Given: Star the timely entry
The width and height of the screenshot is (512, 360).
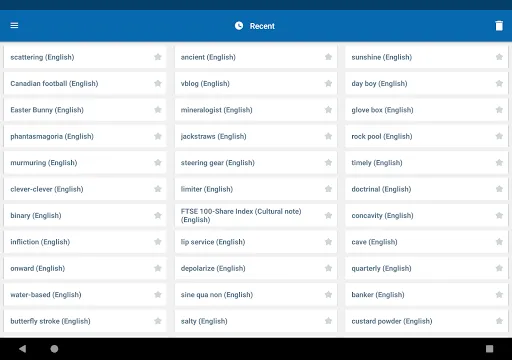Looking at the screenshot, I should 499,163.
